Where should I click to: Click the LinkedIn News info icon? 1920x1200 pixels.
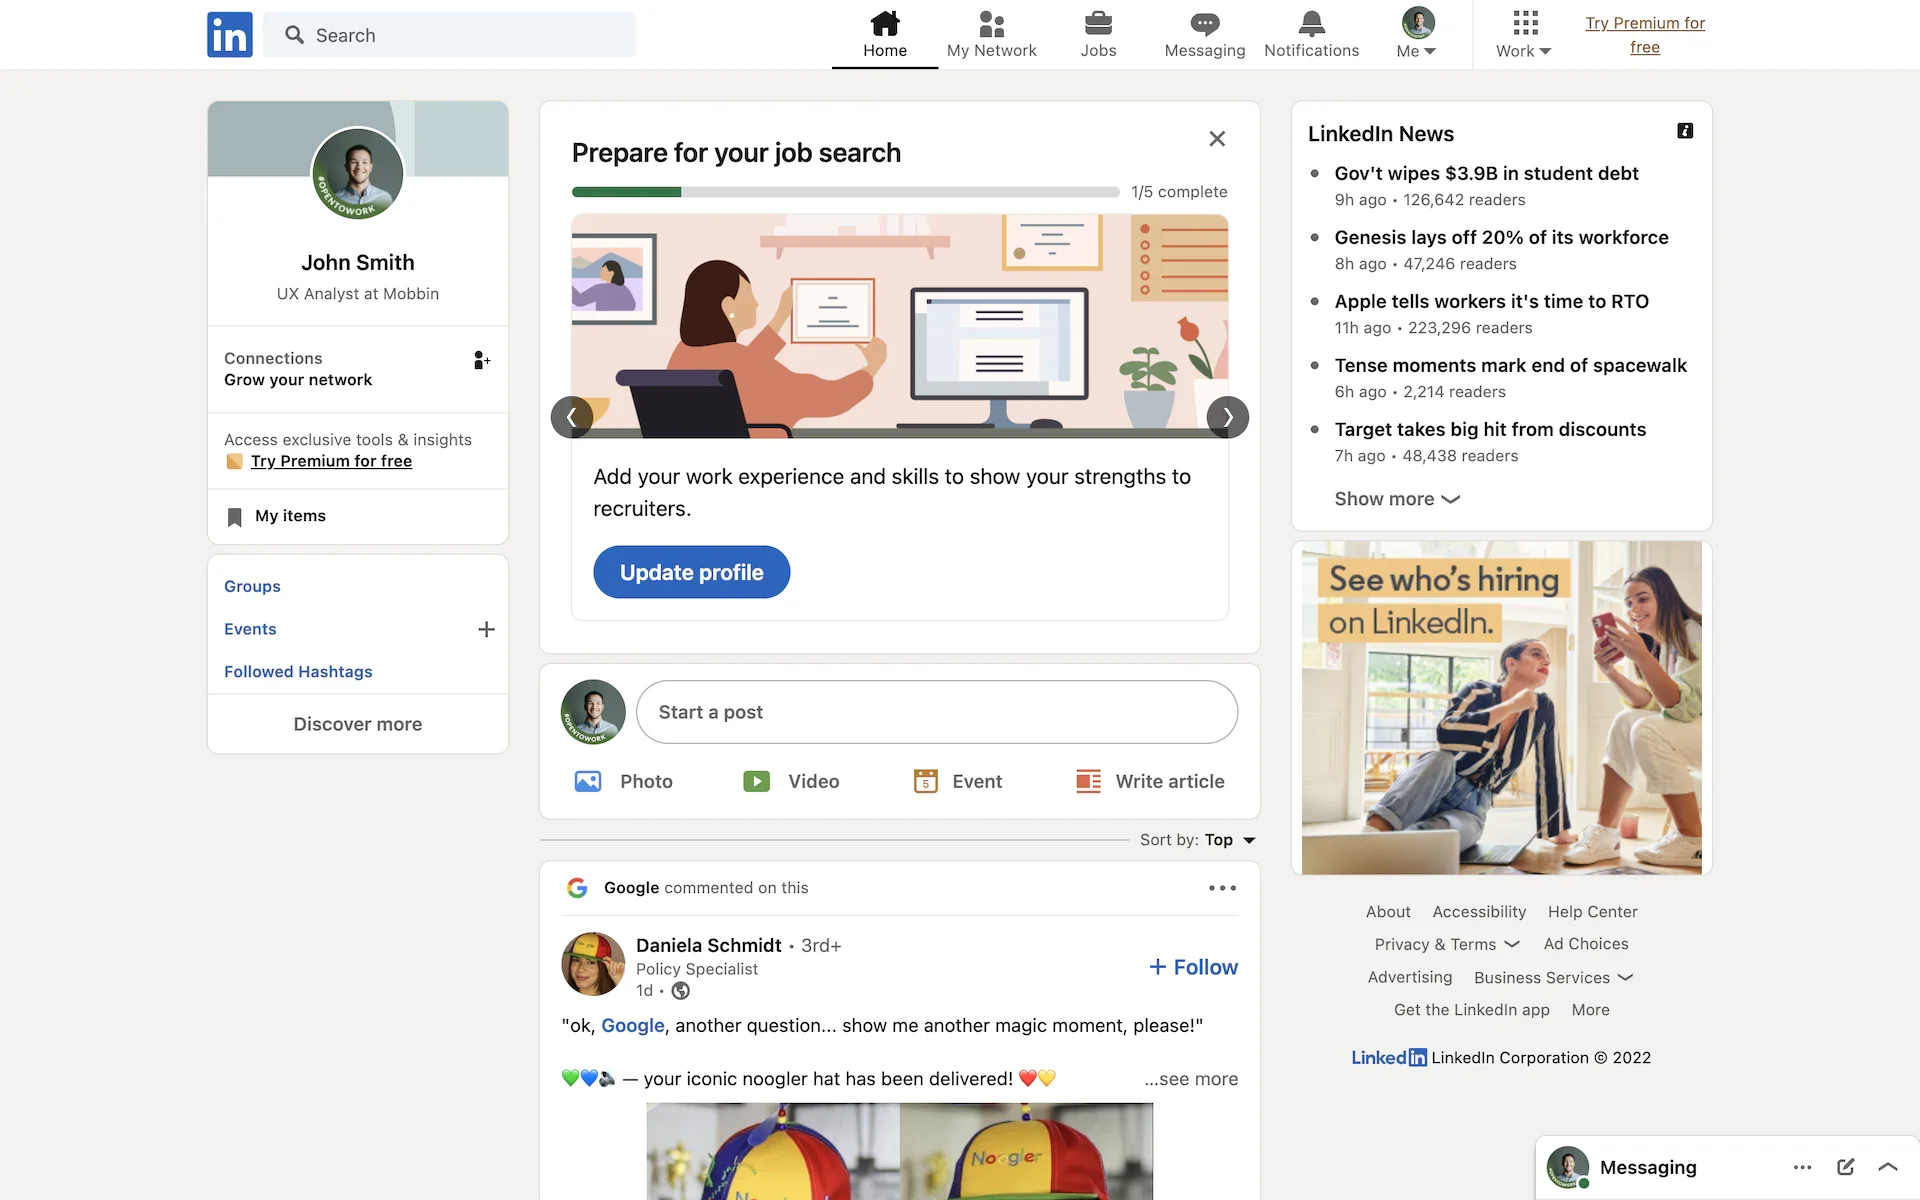(1685, 131)
